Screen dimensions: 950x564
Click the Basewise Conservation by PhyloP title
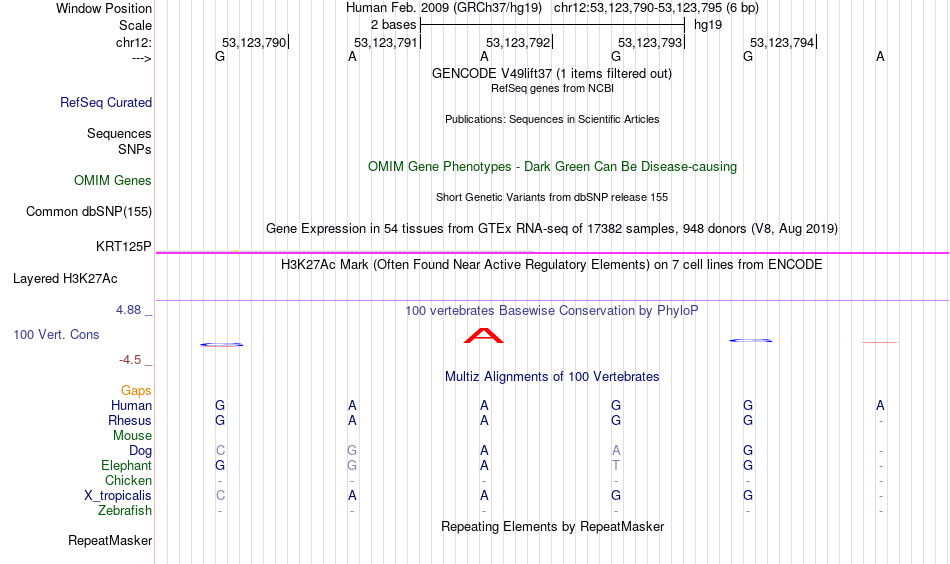coord(552,311)
